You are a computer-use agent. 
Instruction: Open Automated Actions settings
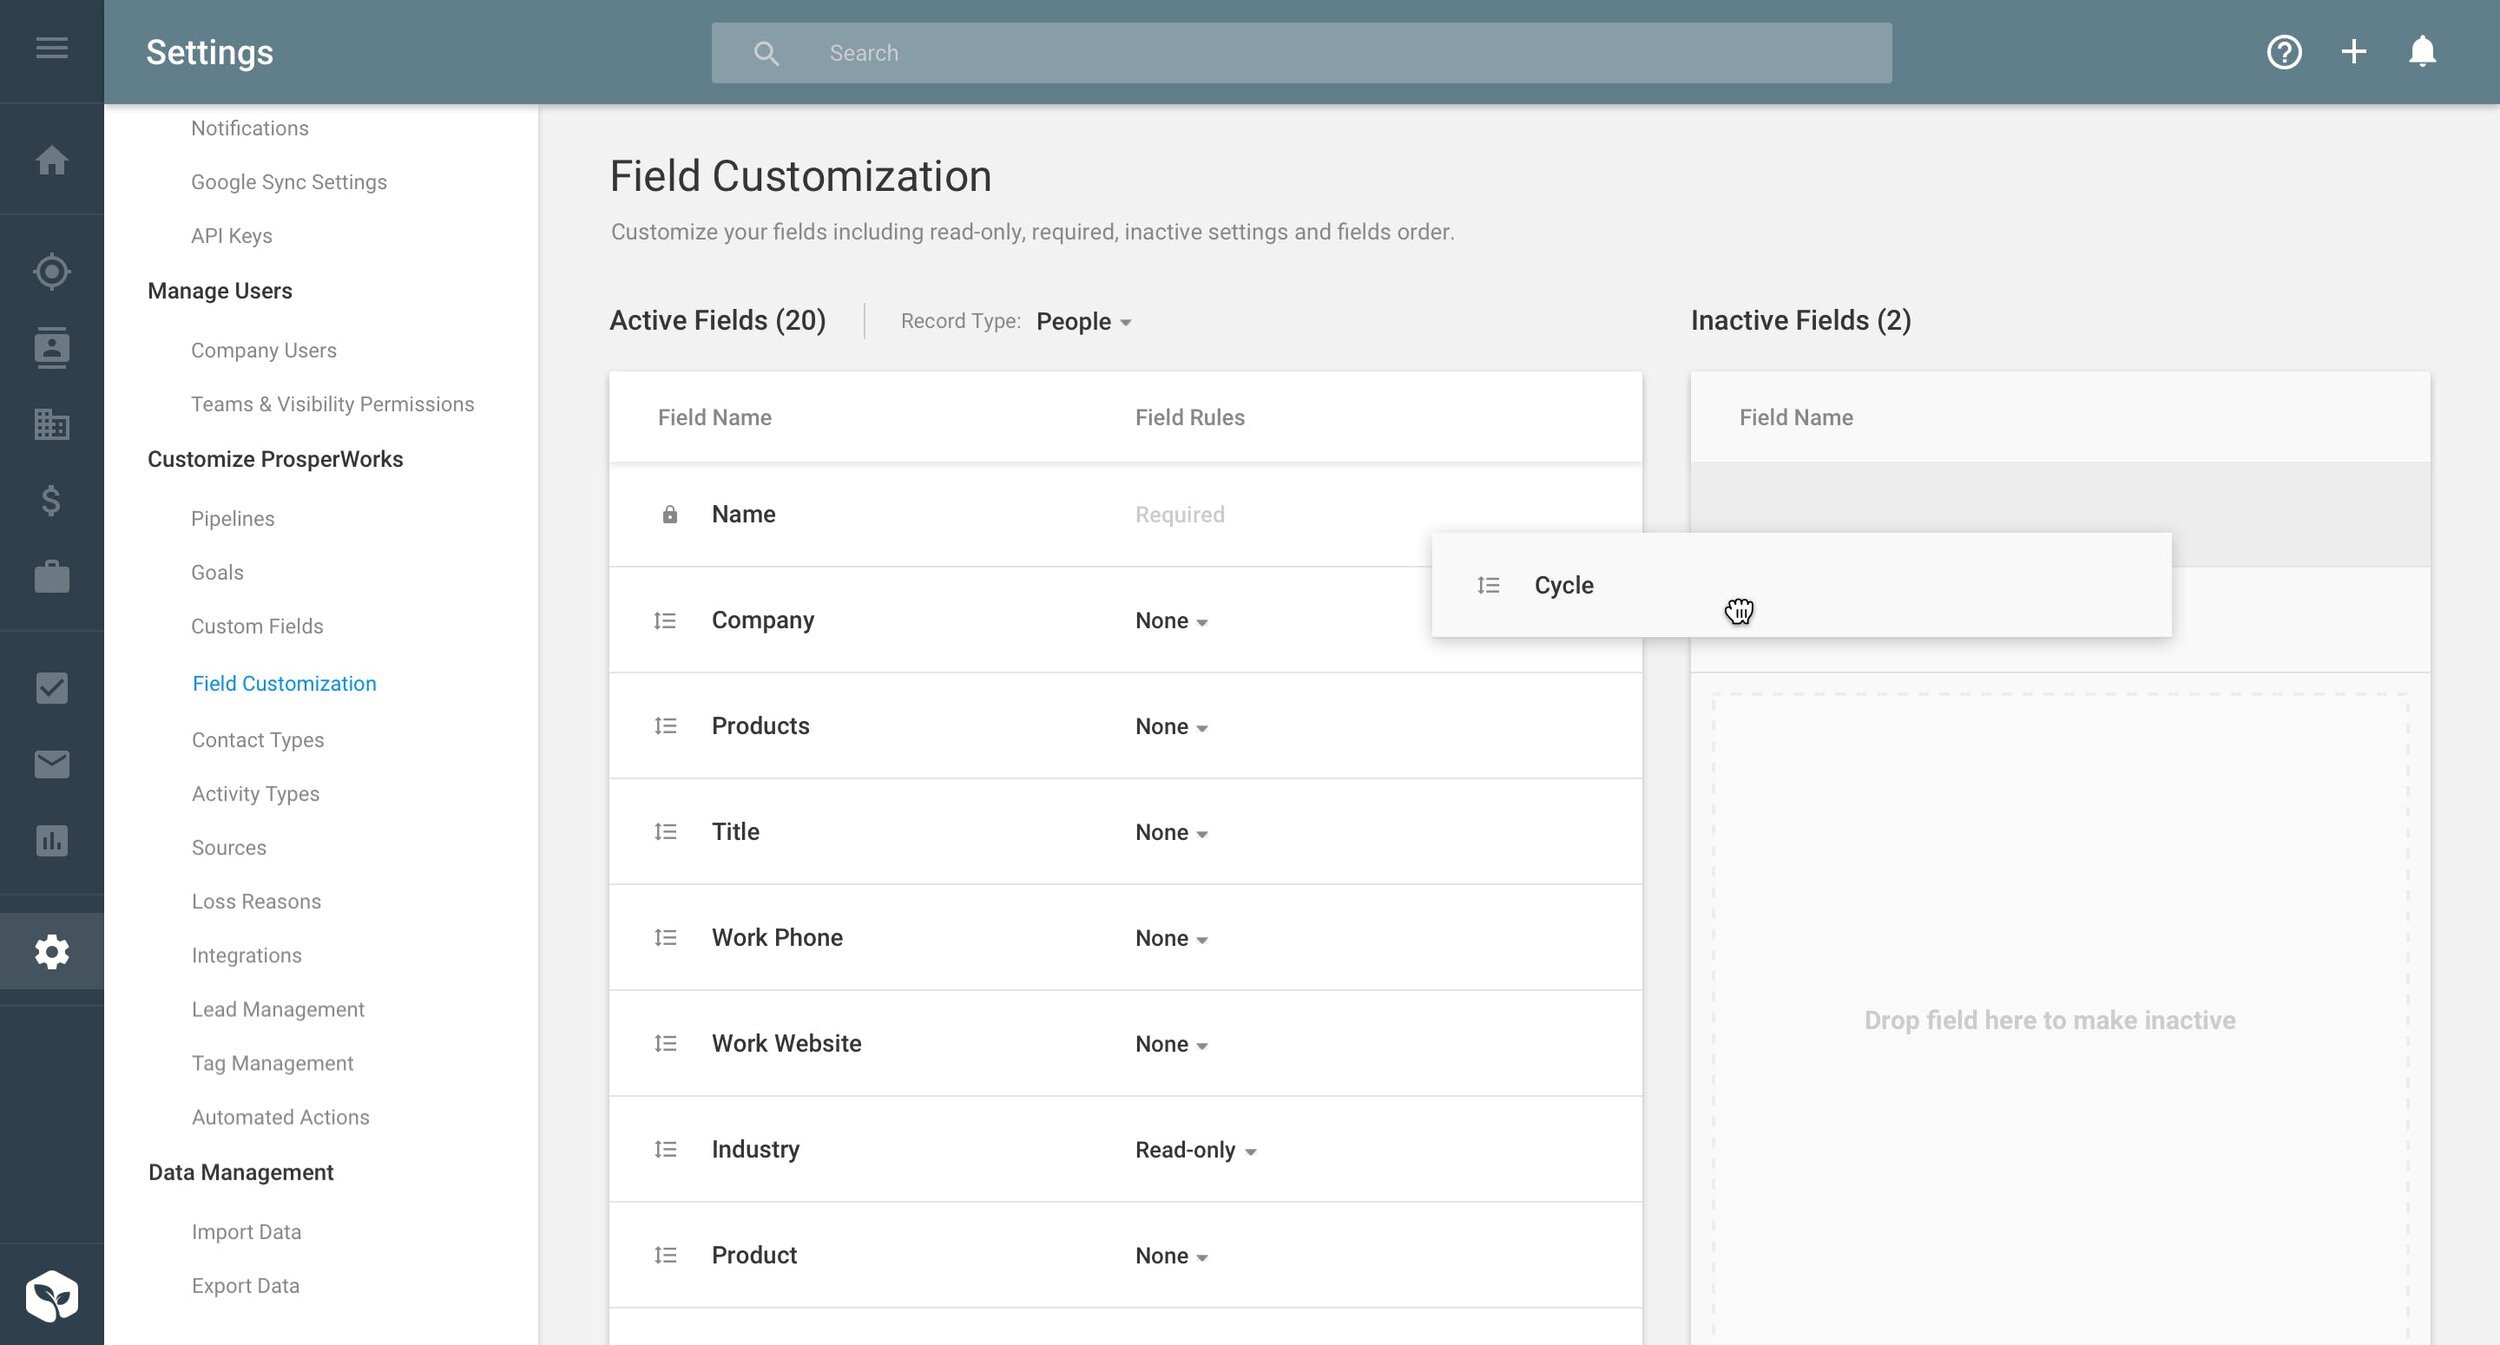tap(281, 1117)
